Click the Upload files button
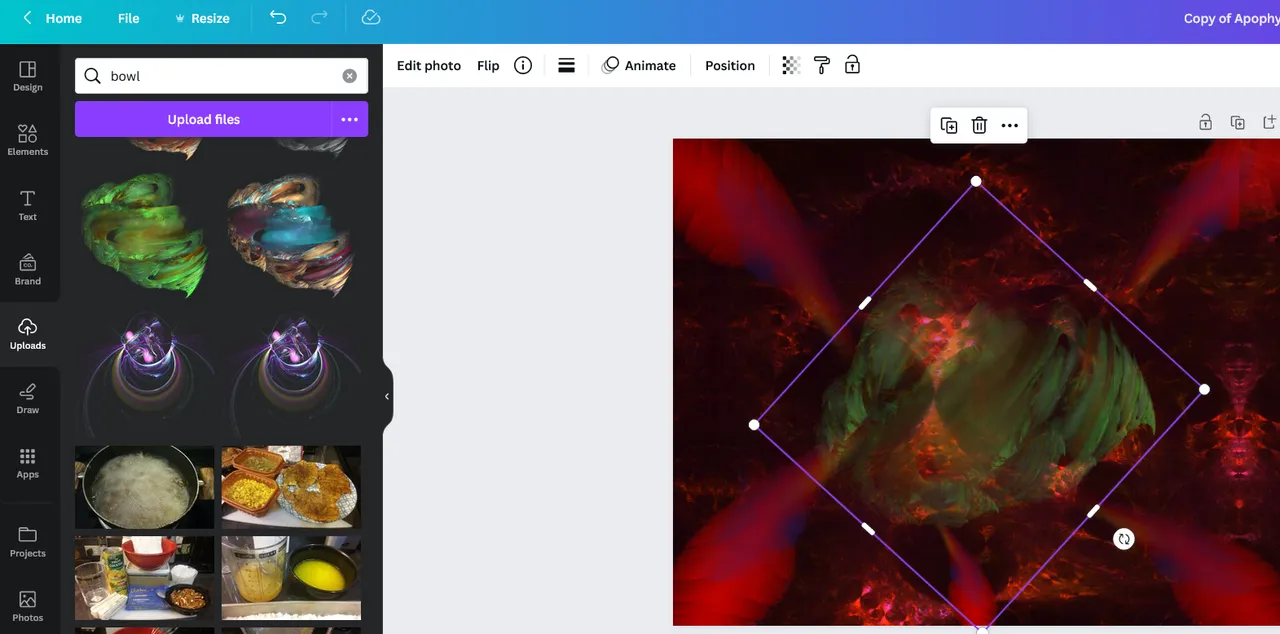Image resolution: width=1280 pixels, height=634 pixels. tap(203, 119)
